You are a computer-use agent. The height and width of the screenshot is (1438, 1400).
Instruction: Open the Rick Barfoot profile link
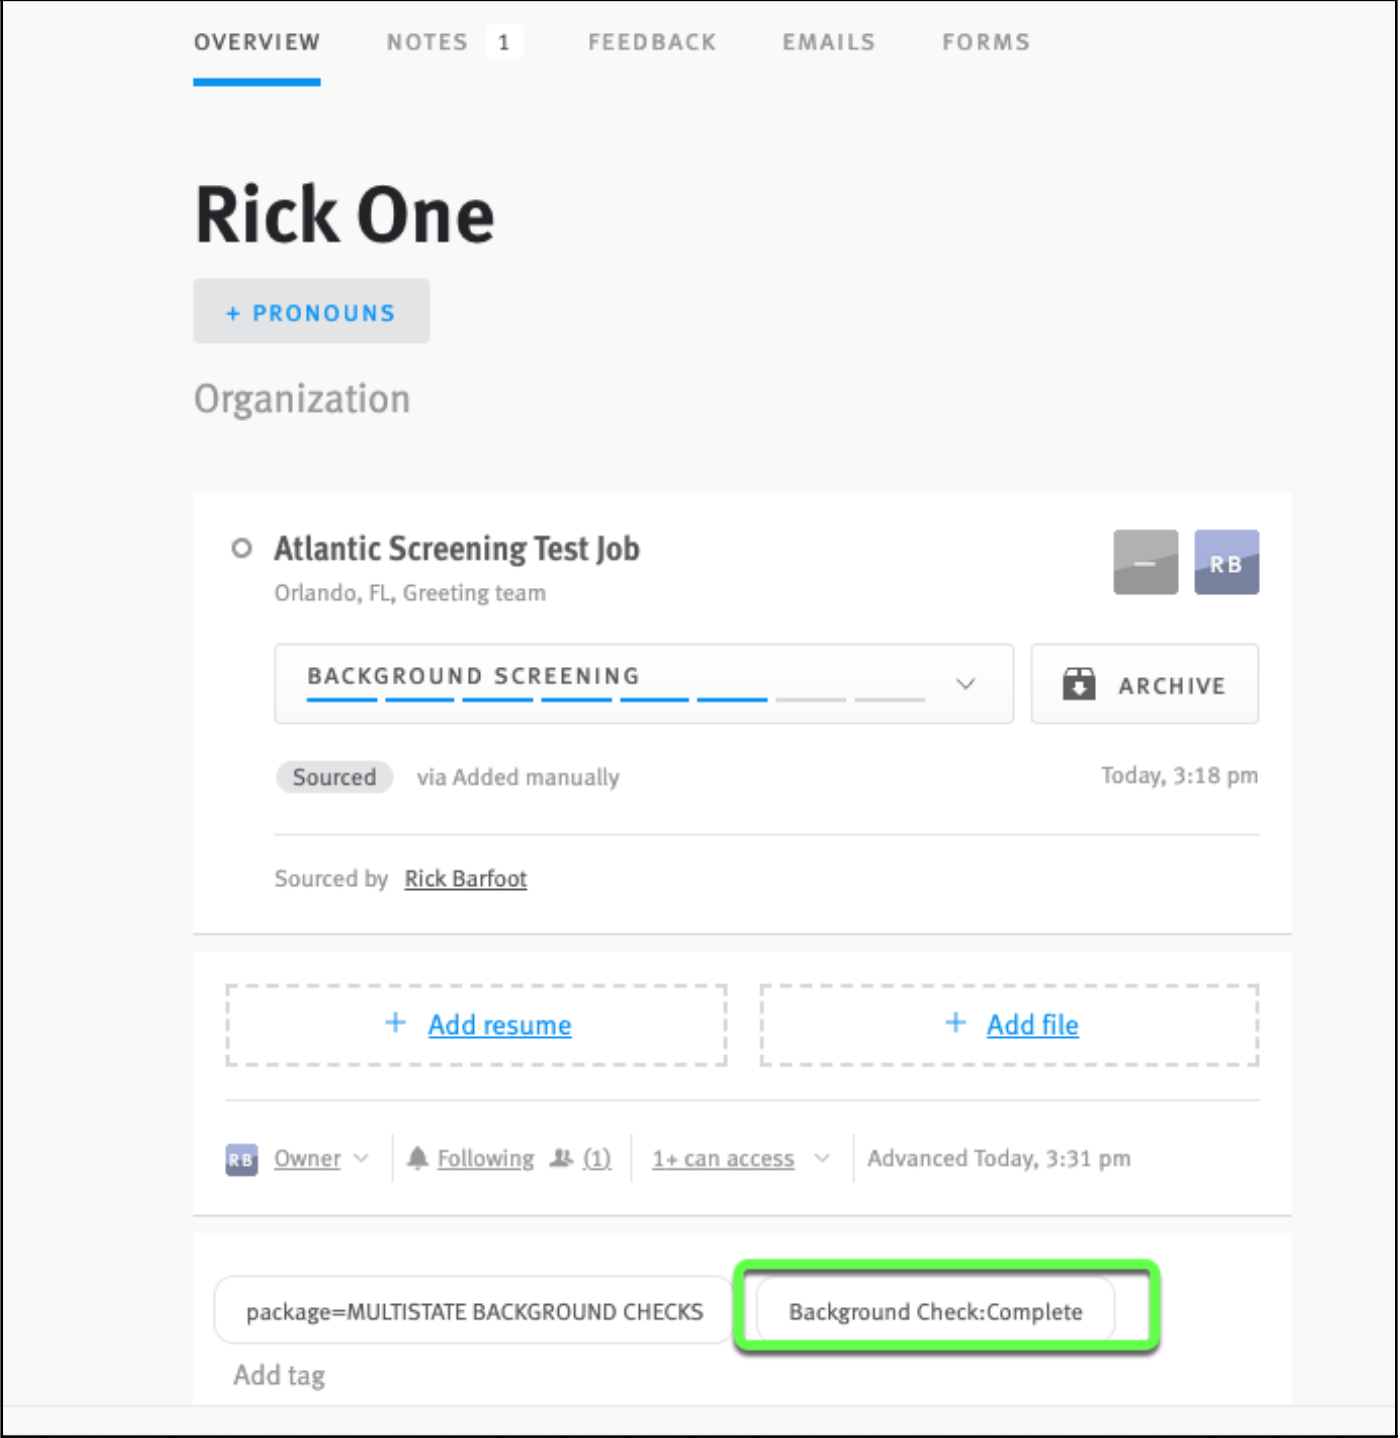click(x=465, y=878)
